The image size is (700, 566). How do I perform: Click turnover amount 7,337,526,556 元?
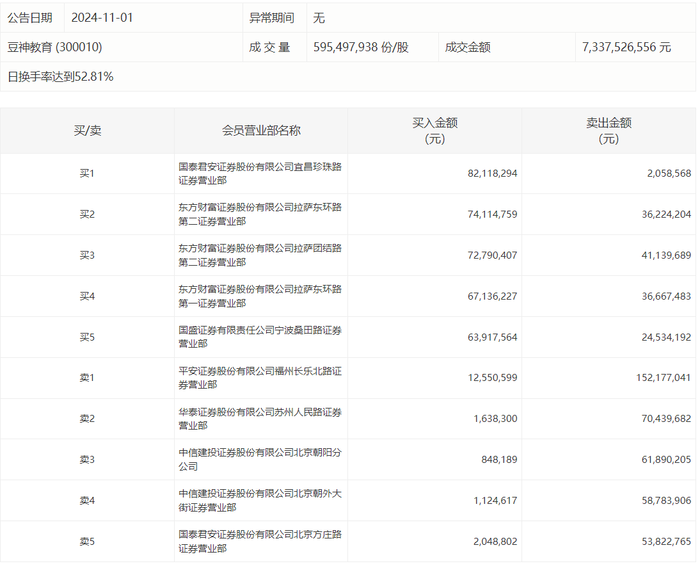[x=626, y=47]
